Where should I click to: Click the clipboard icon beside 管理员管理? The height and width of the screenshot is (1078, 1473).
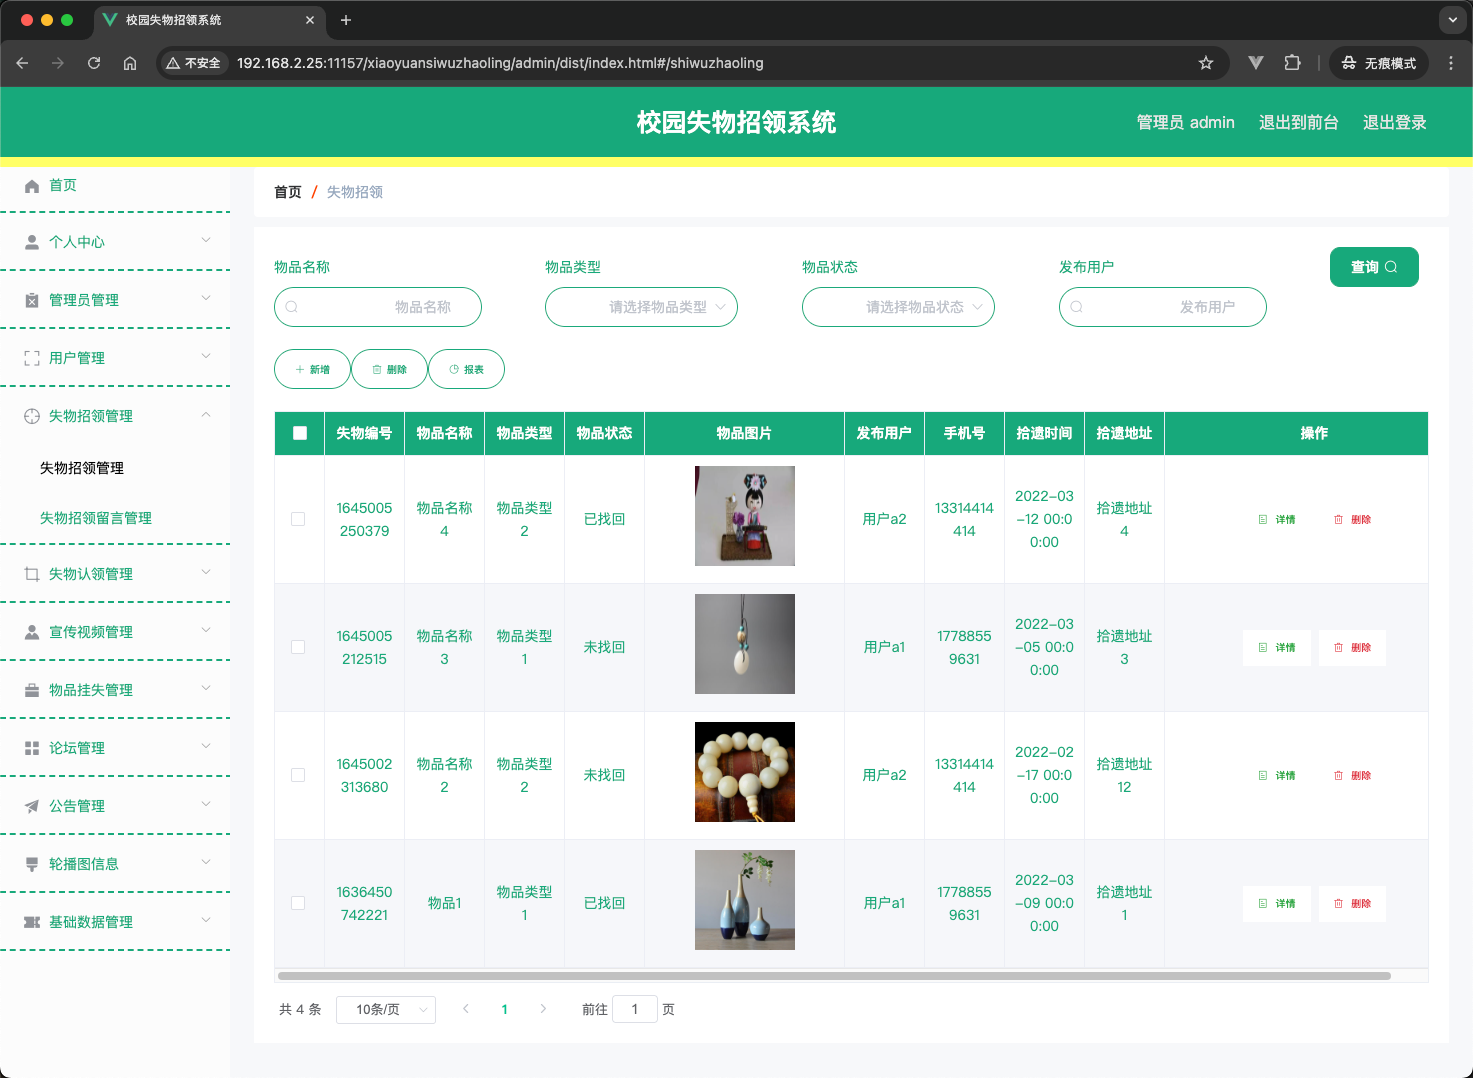click(x=32, y=300)
